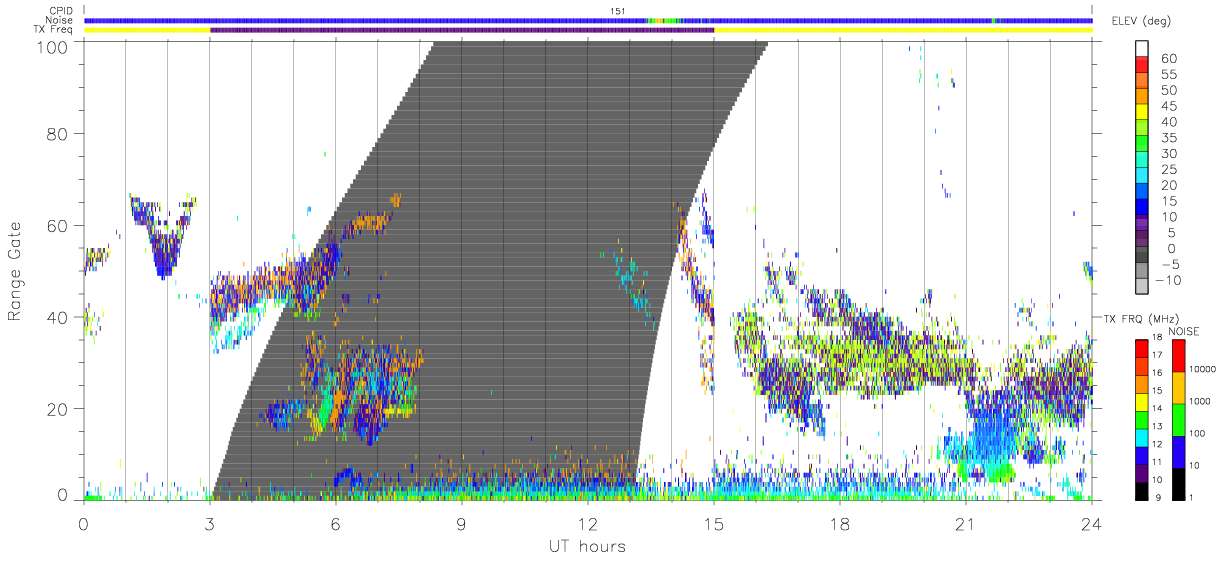The width and height of the screenshot is (1228, 567).
Task: Click the purple segment of the TX Freq bar
Action: 462,30
